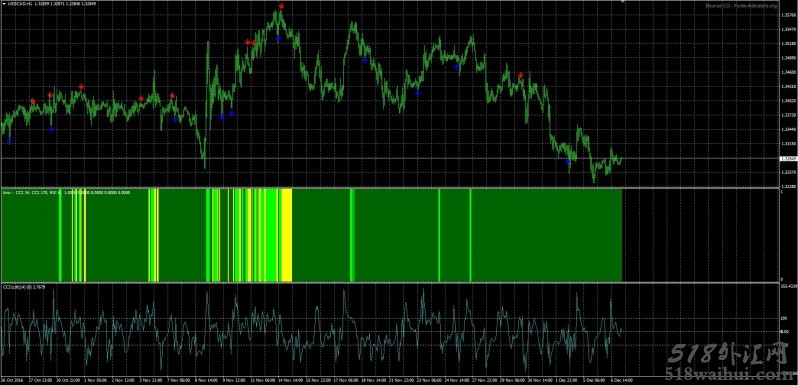Select the red sell arrow near 30 Nov

click(521, 75)
